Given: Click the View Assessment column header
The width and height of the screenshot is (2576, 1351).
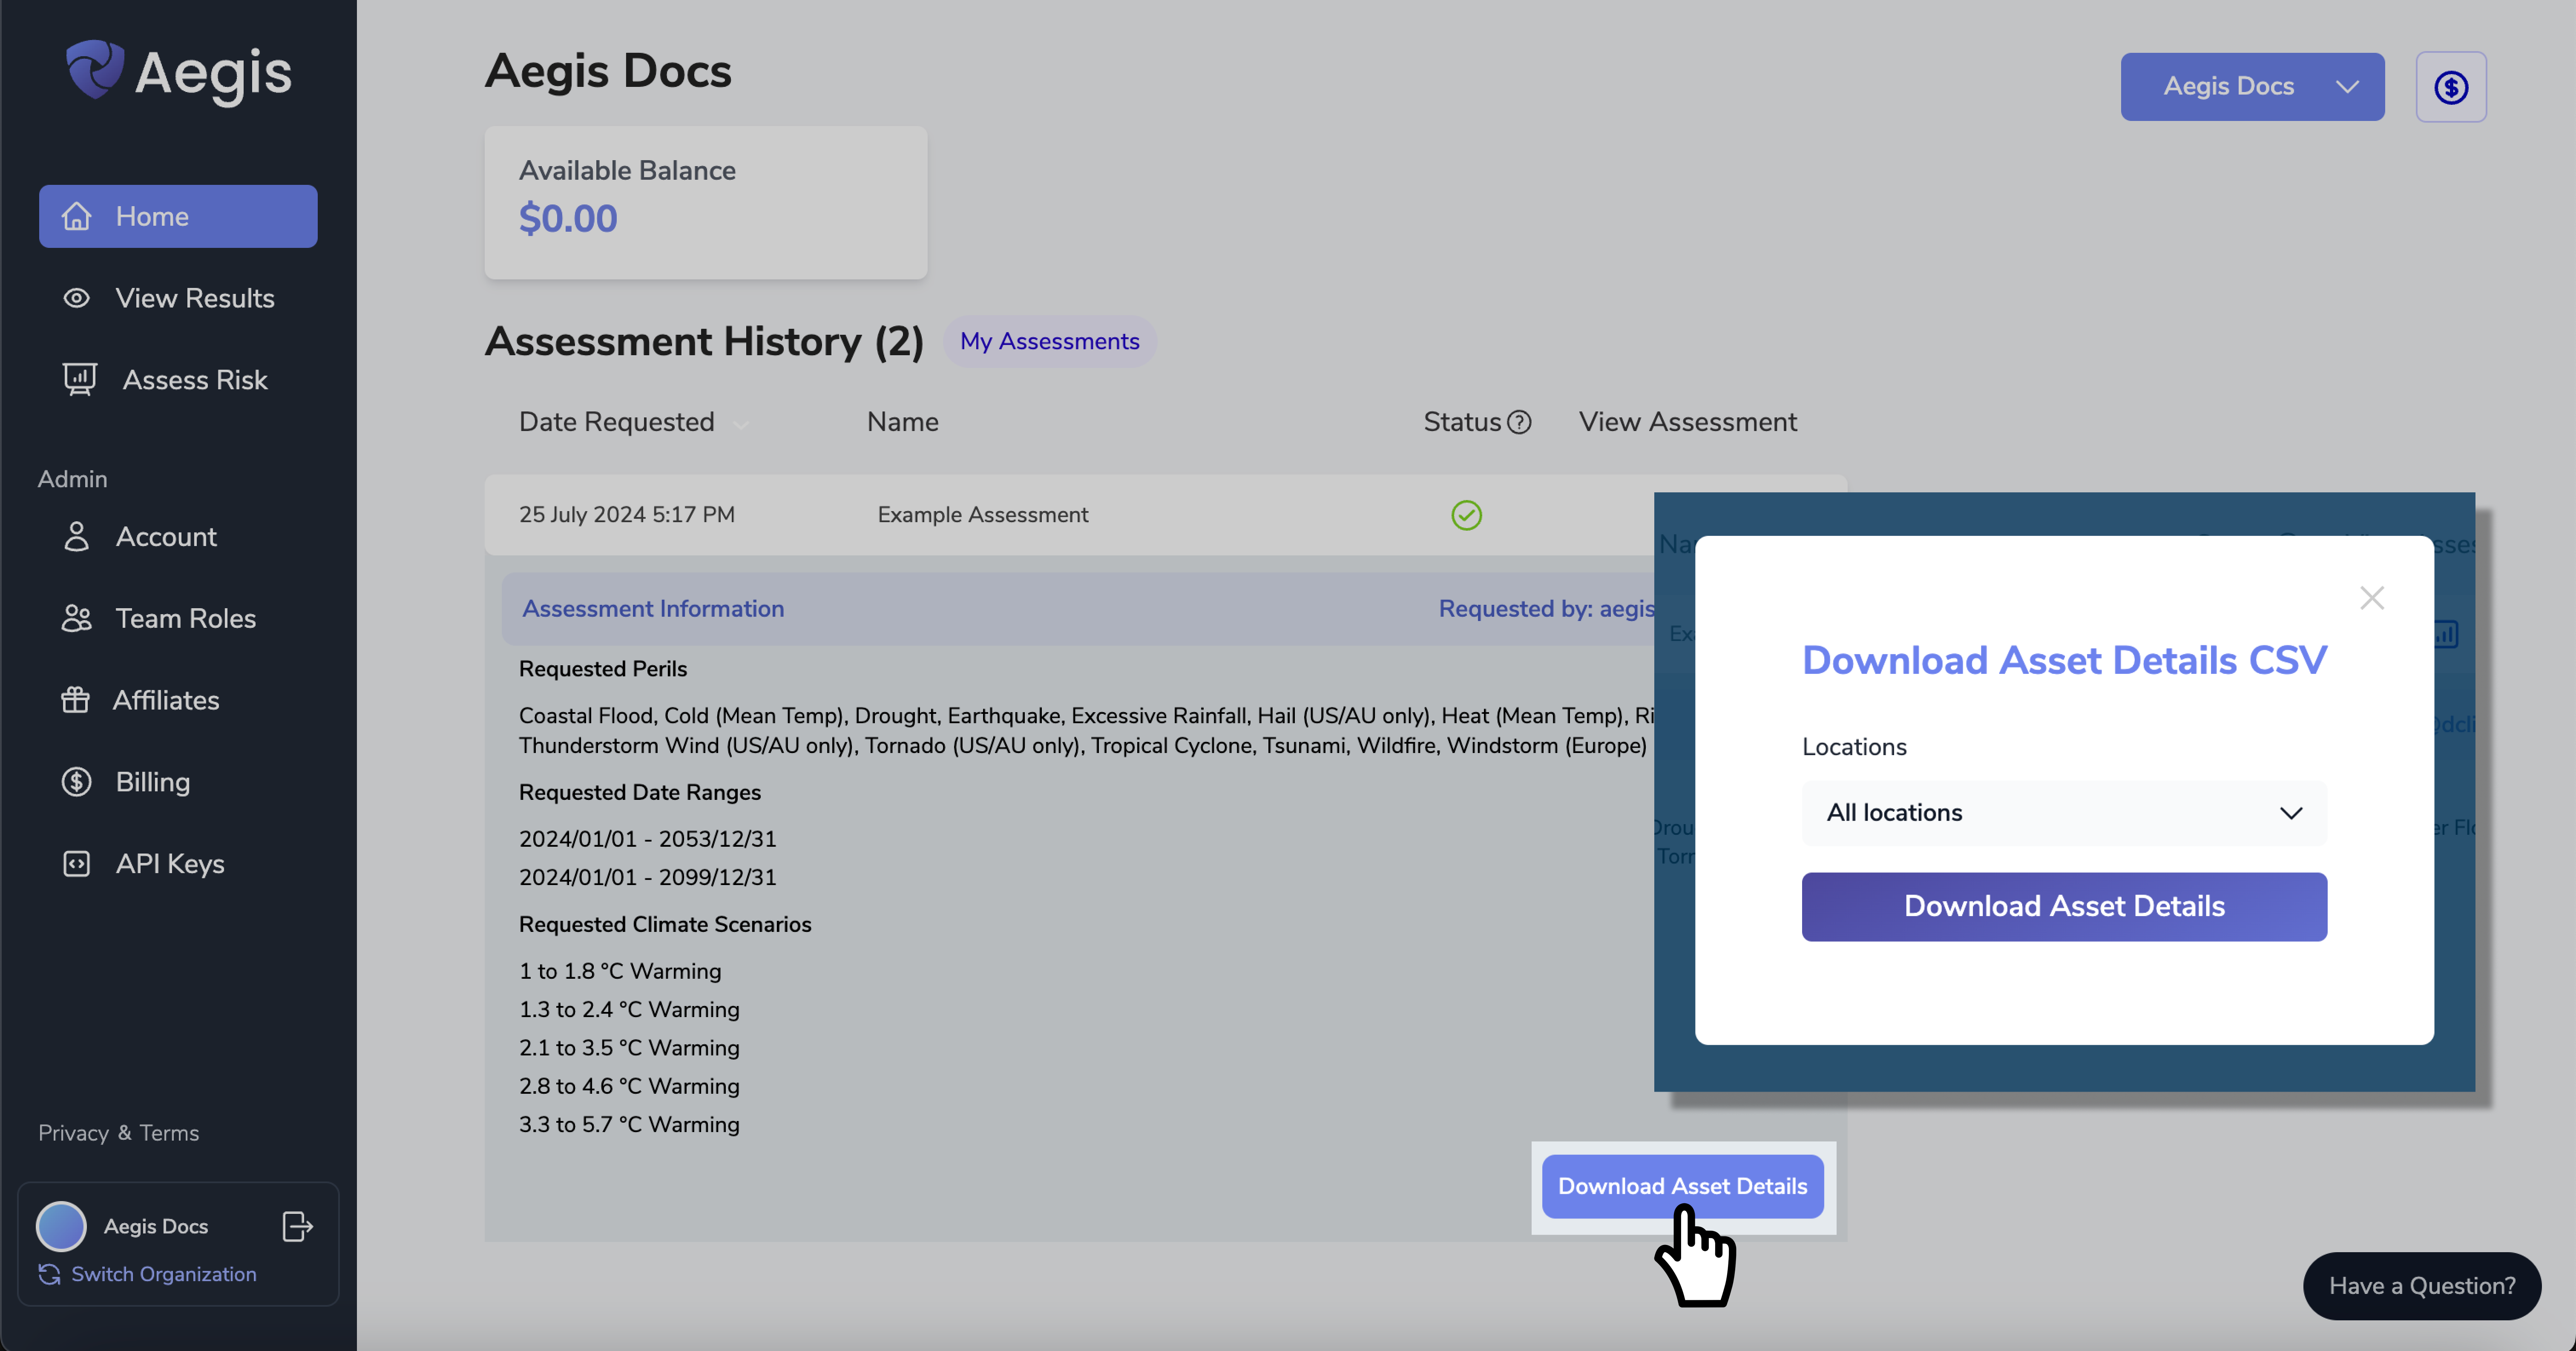Looking at the screenshot, I should click(x=1688, y=422).
